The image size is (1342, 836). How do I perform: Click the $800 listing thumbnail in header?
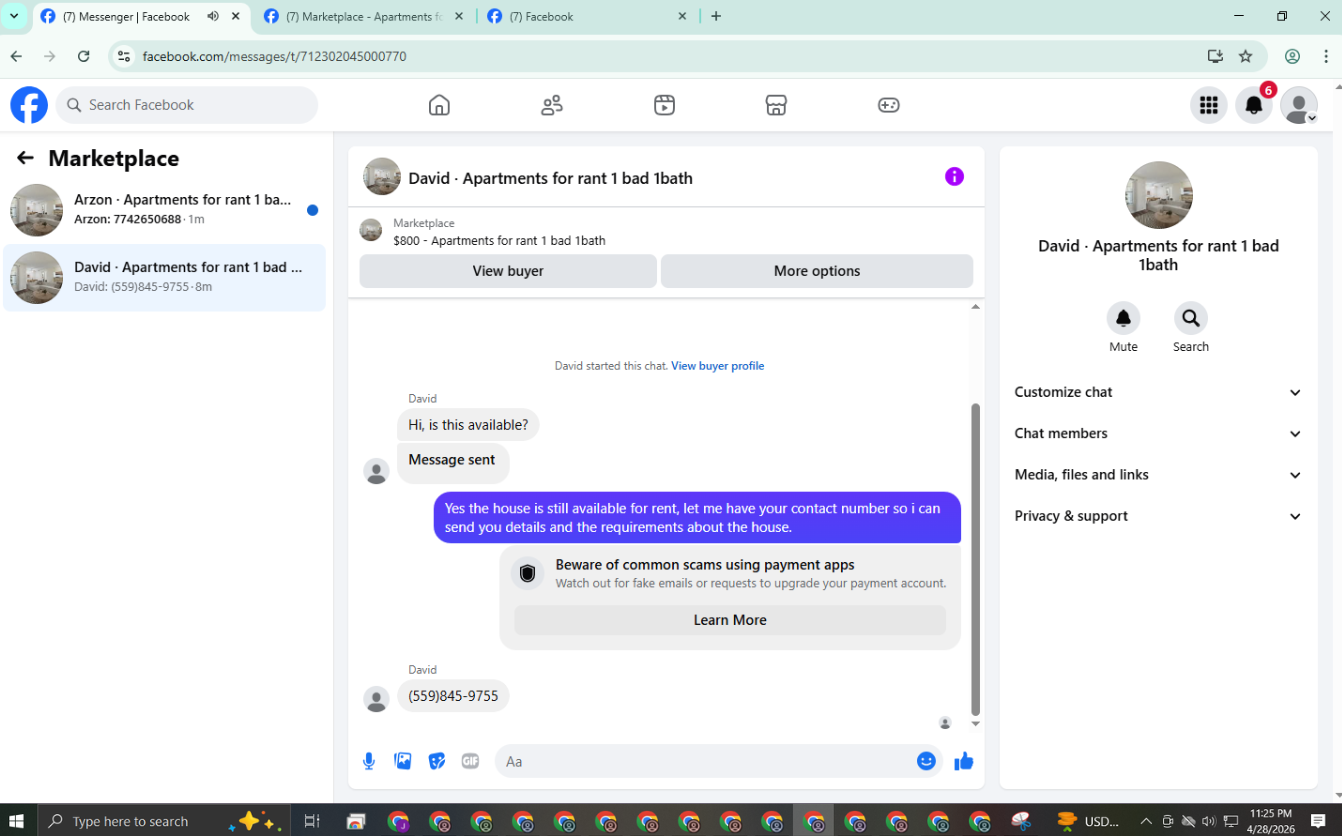(x=371, y=231)
